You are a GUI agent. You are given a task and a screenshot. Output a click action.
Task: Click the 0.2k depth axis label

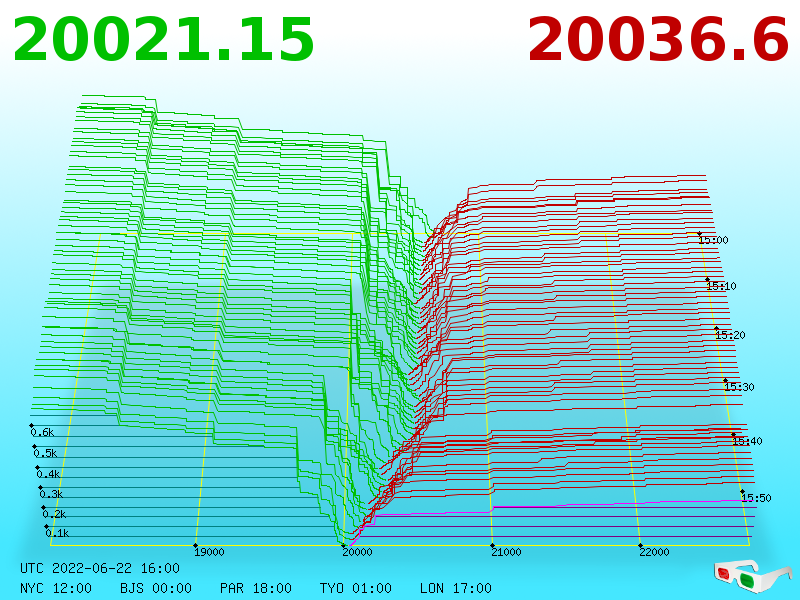pos(55,514)
